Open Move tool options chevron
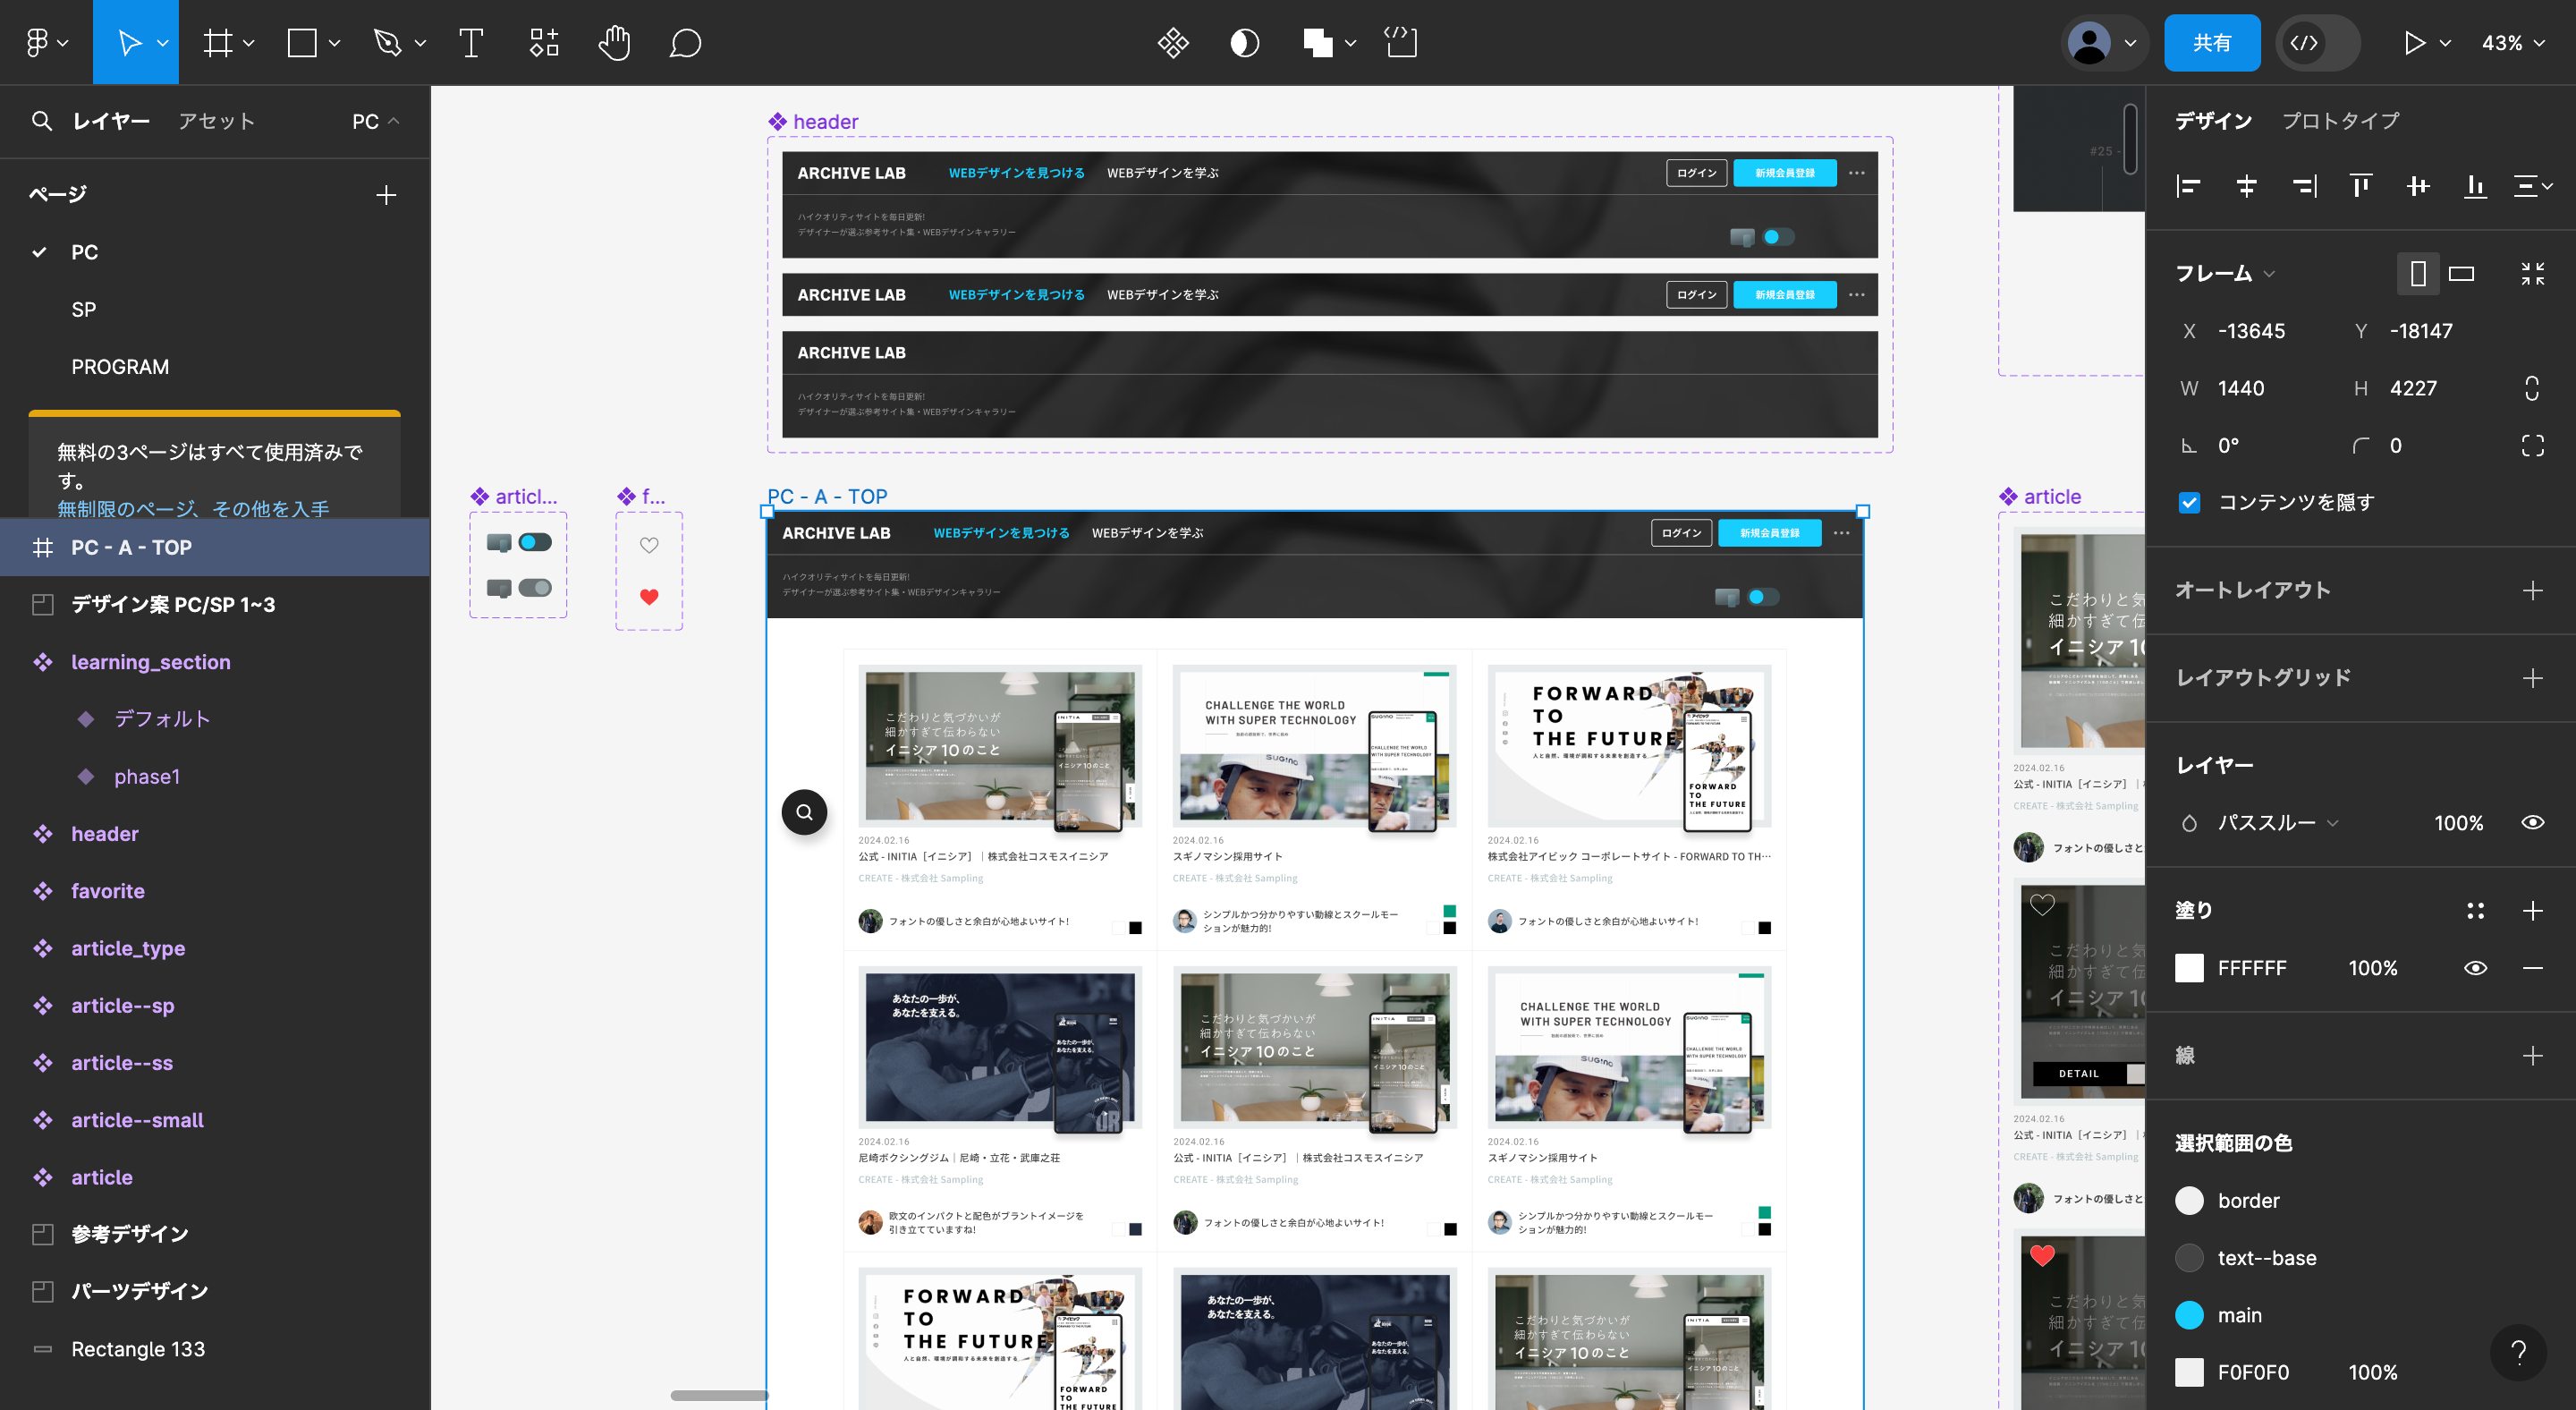This screenshot has height=1410, width=2576. [x=162, y=43]
